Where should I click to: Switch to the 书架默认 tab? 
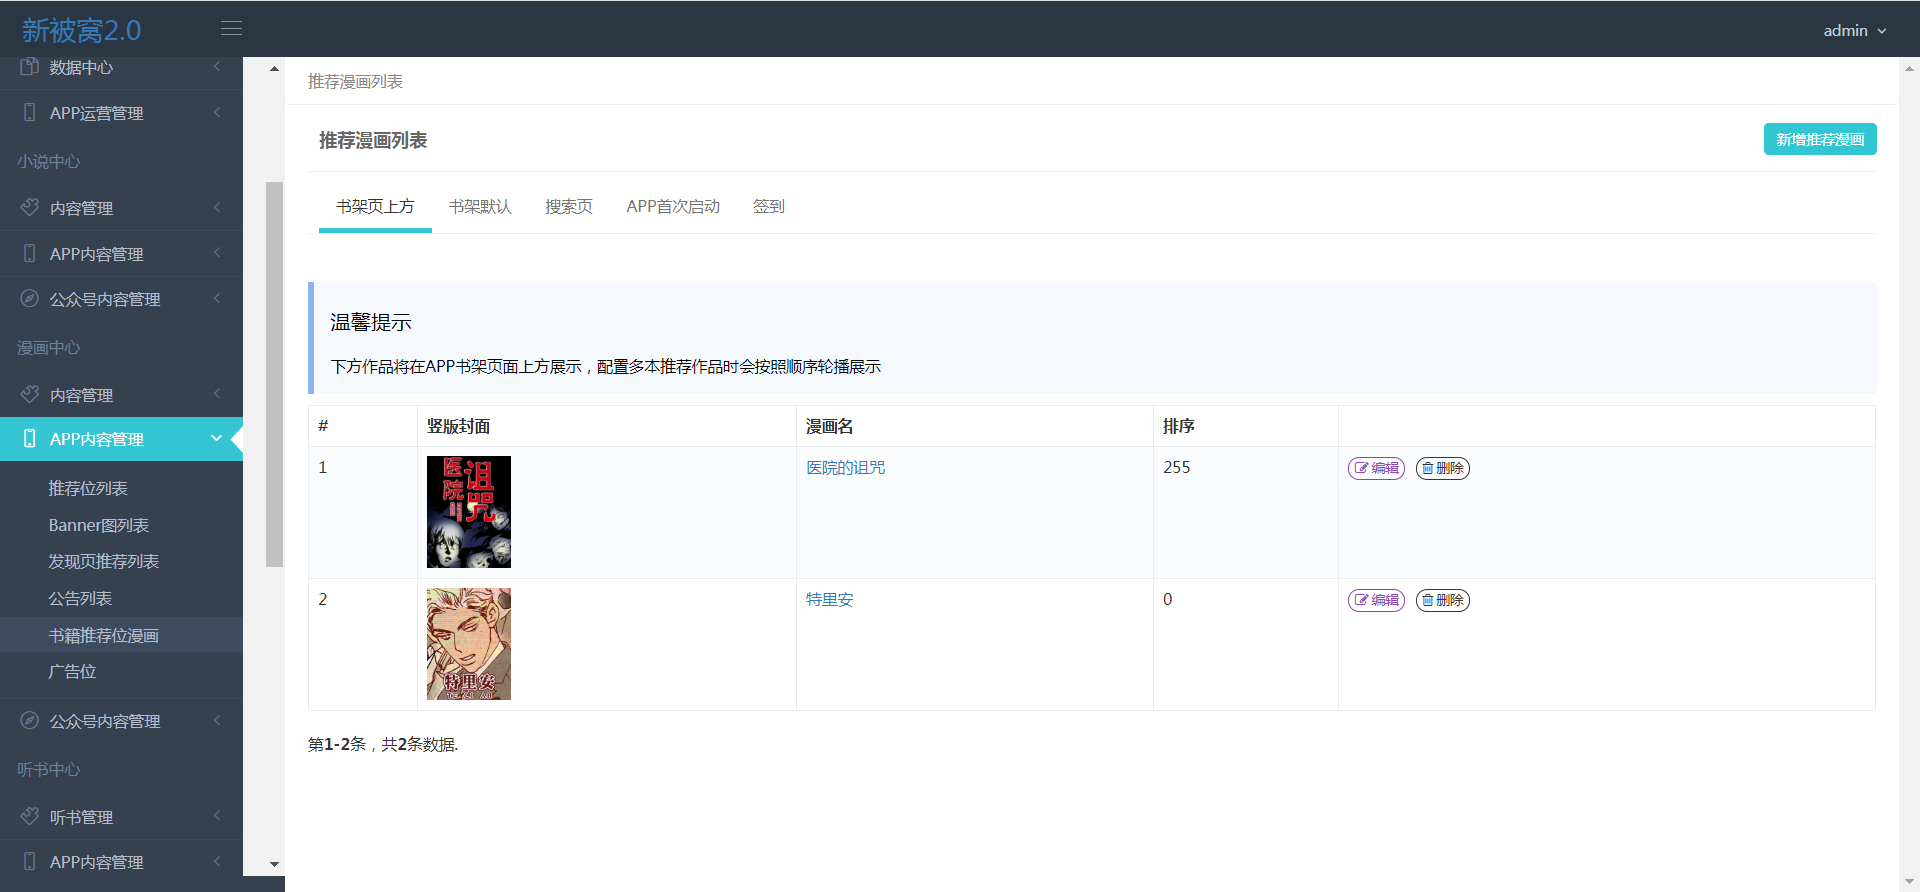pyautogui.click(x=480, y=207)
